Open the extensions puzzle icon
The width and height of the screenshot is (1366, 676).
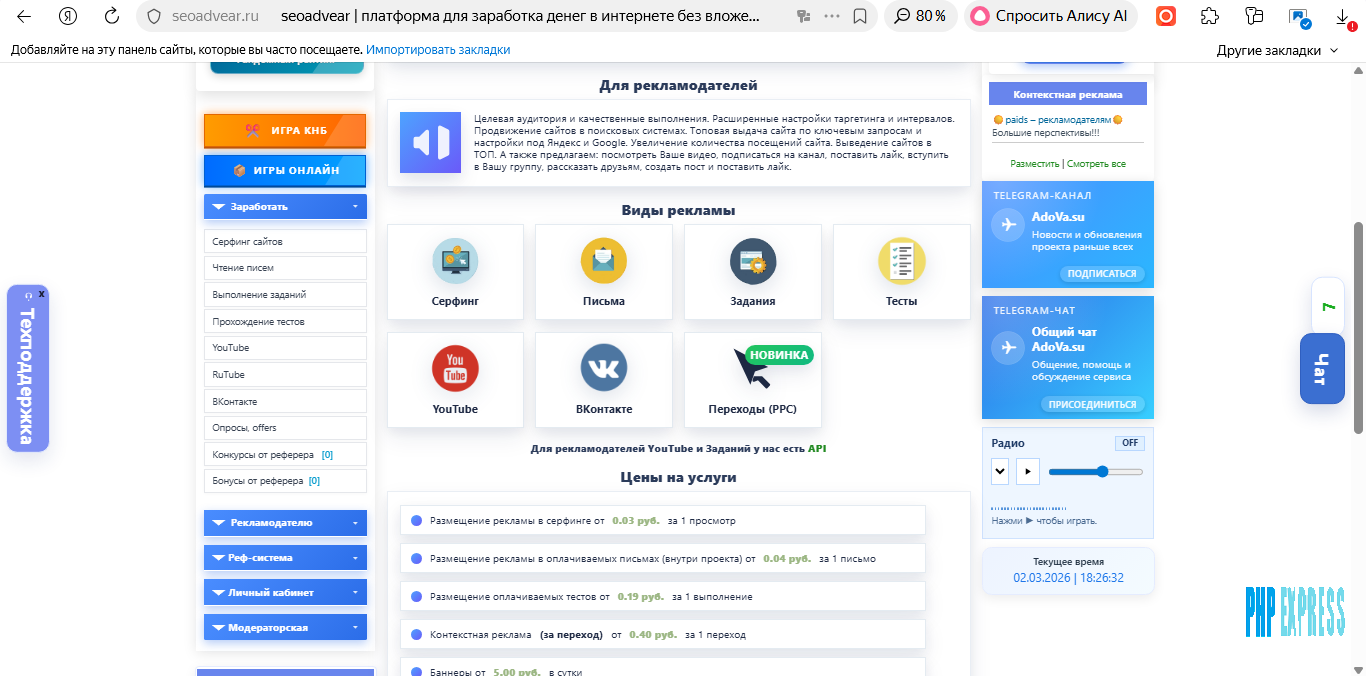pyautogui.click(x=1210, y=16)
